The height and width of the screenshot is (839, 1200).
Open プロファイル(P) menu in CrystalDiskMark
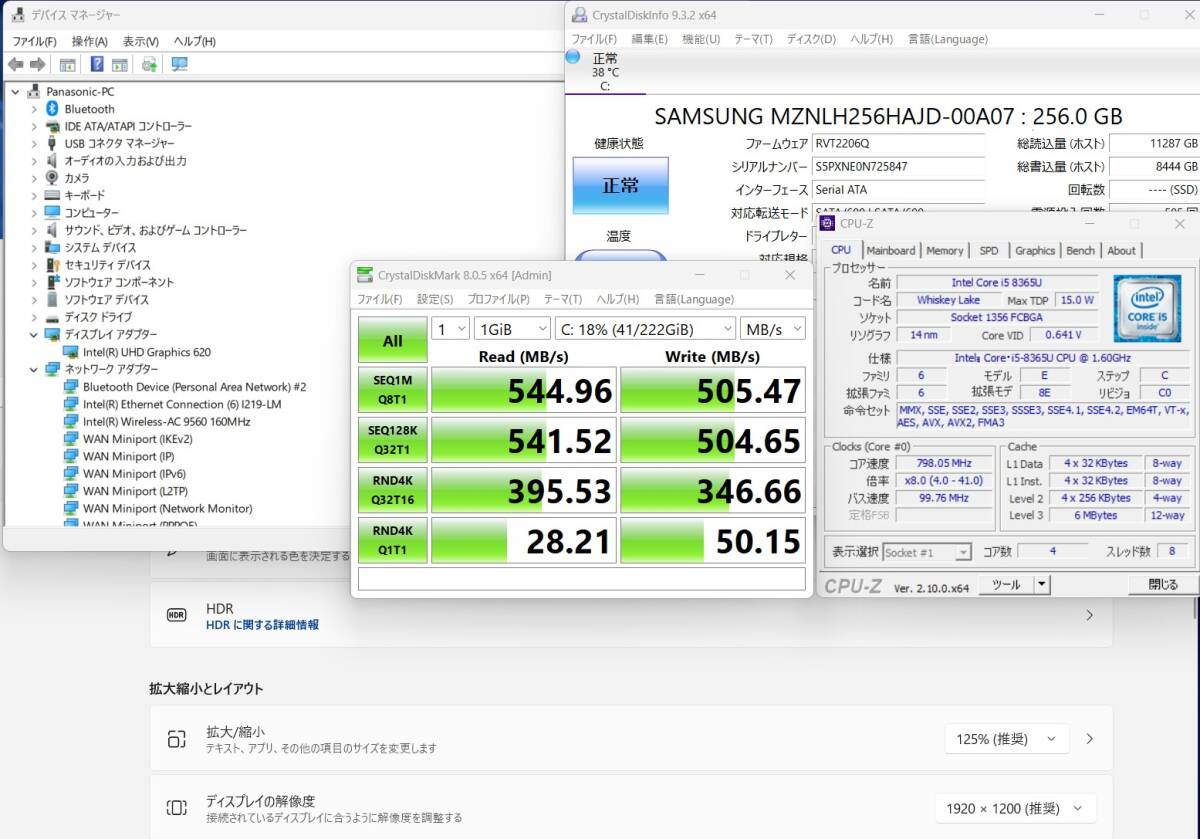498,299
